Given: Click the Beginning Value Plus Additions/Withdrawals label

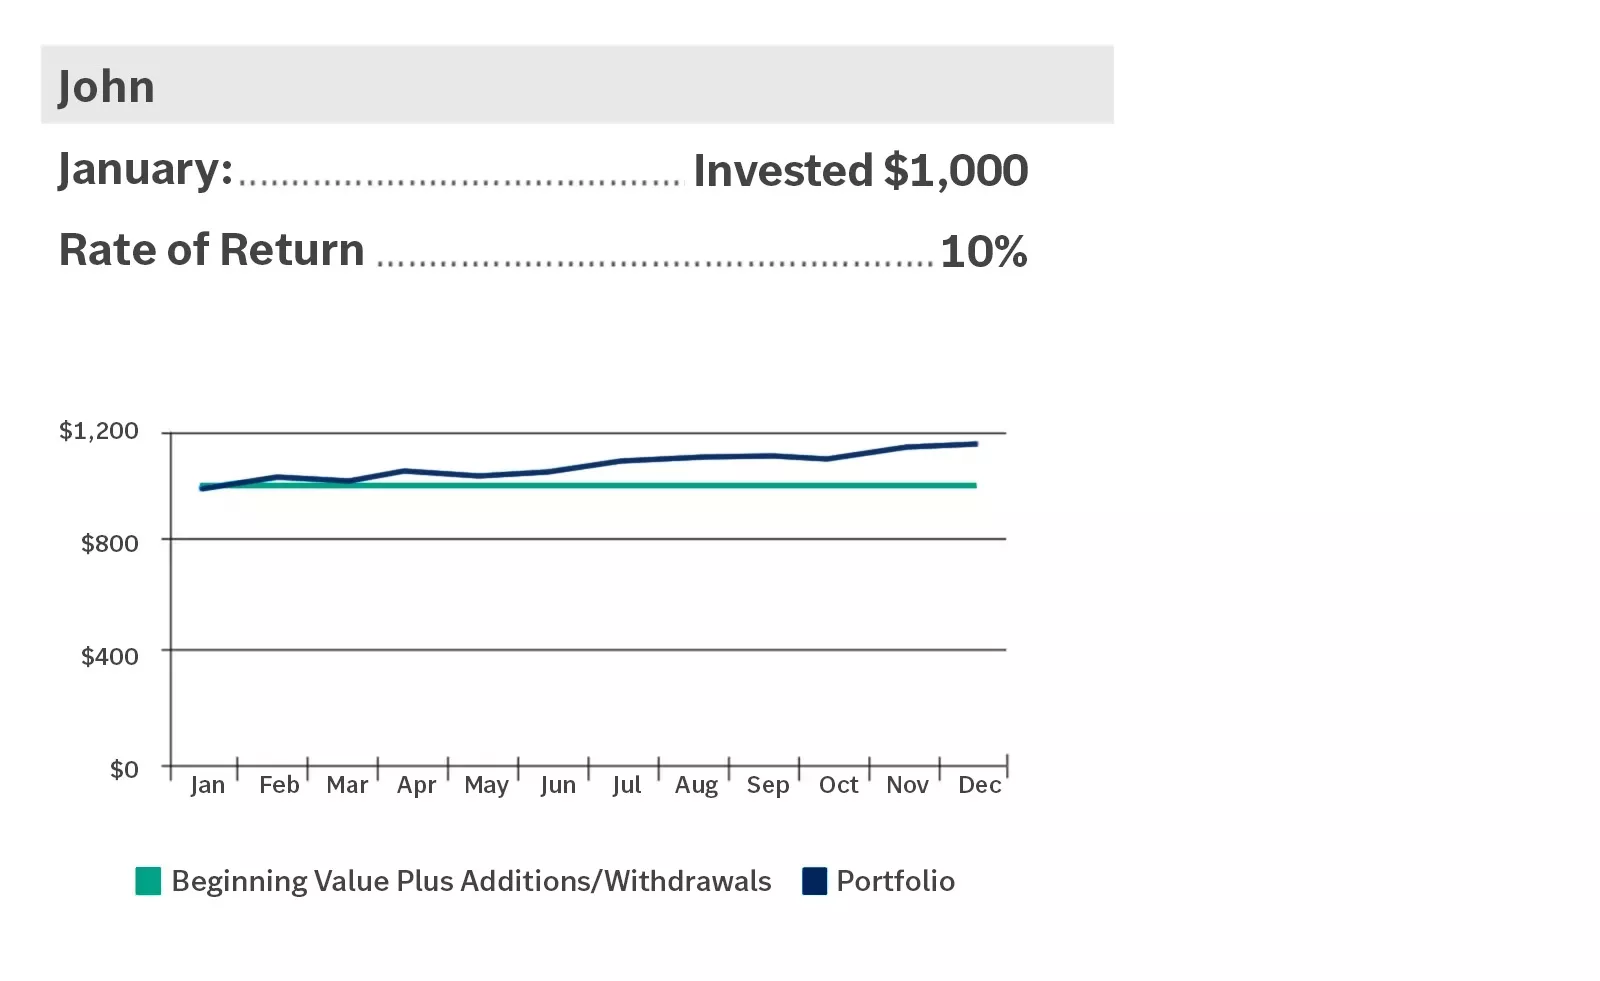Looking at the screenshot, I should (471, 881).
